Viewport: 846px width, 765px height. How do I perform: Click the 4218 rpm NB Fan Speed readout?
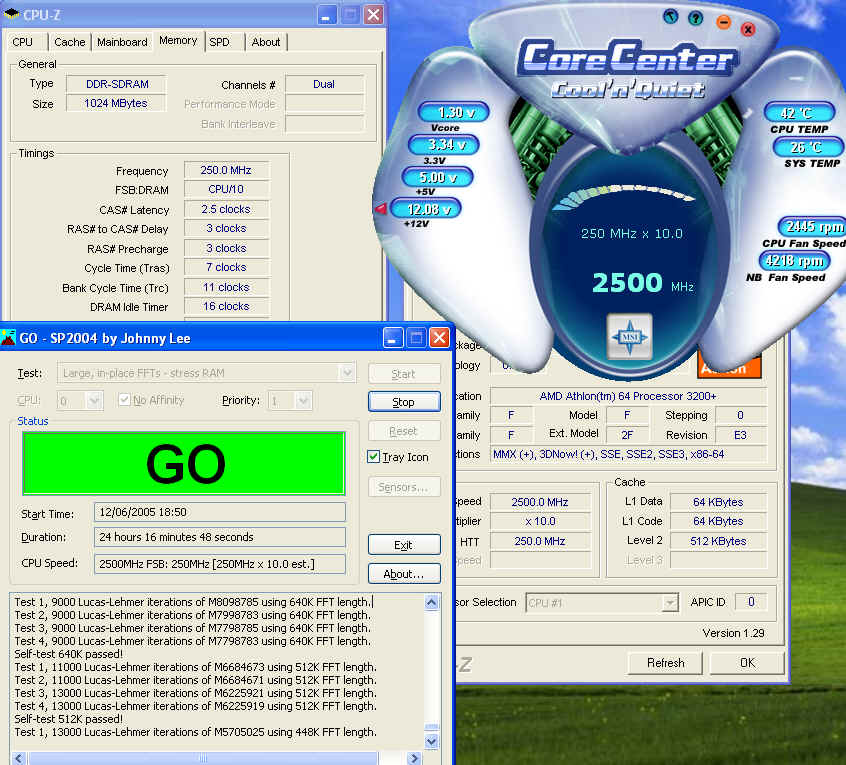pyautogui.click(x=795, y=261)
